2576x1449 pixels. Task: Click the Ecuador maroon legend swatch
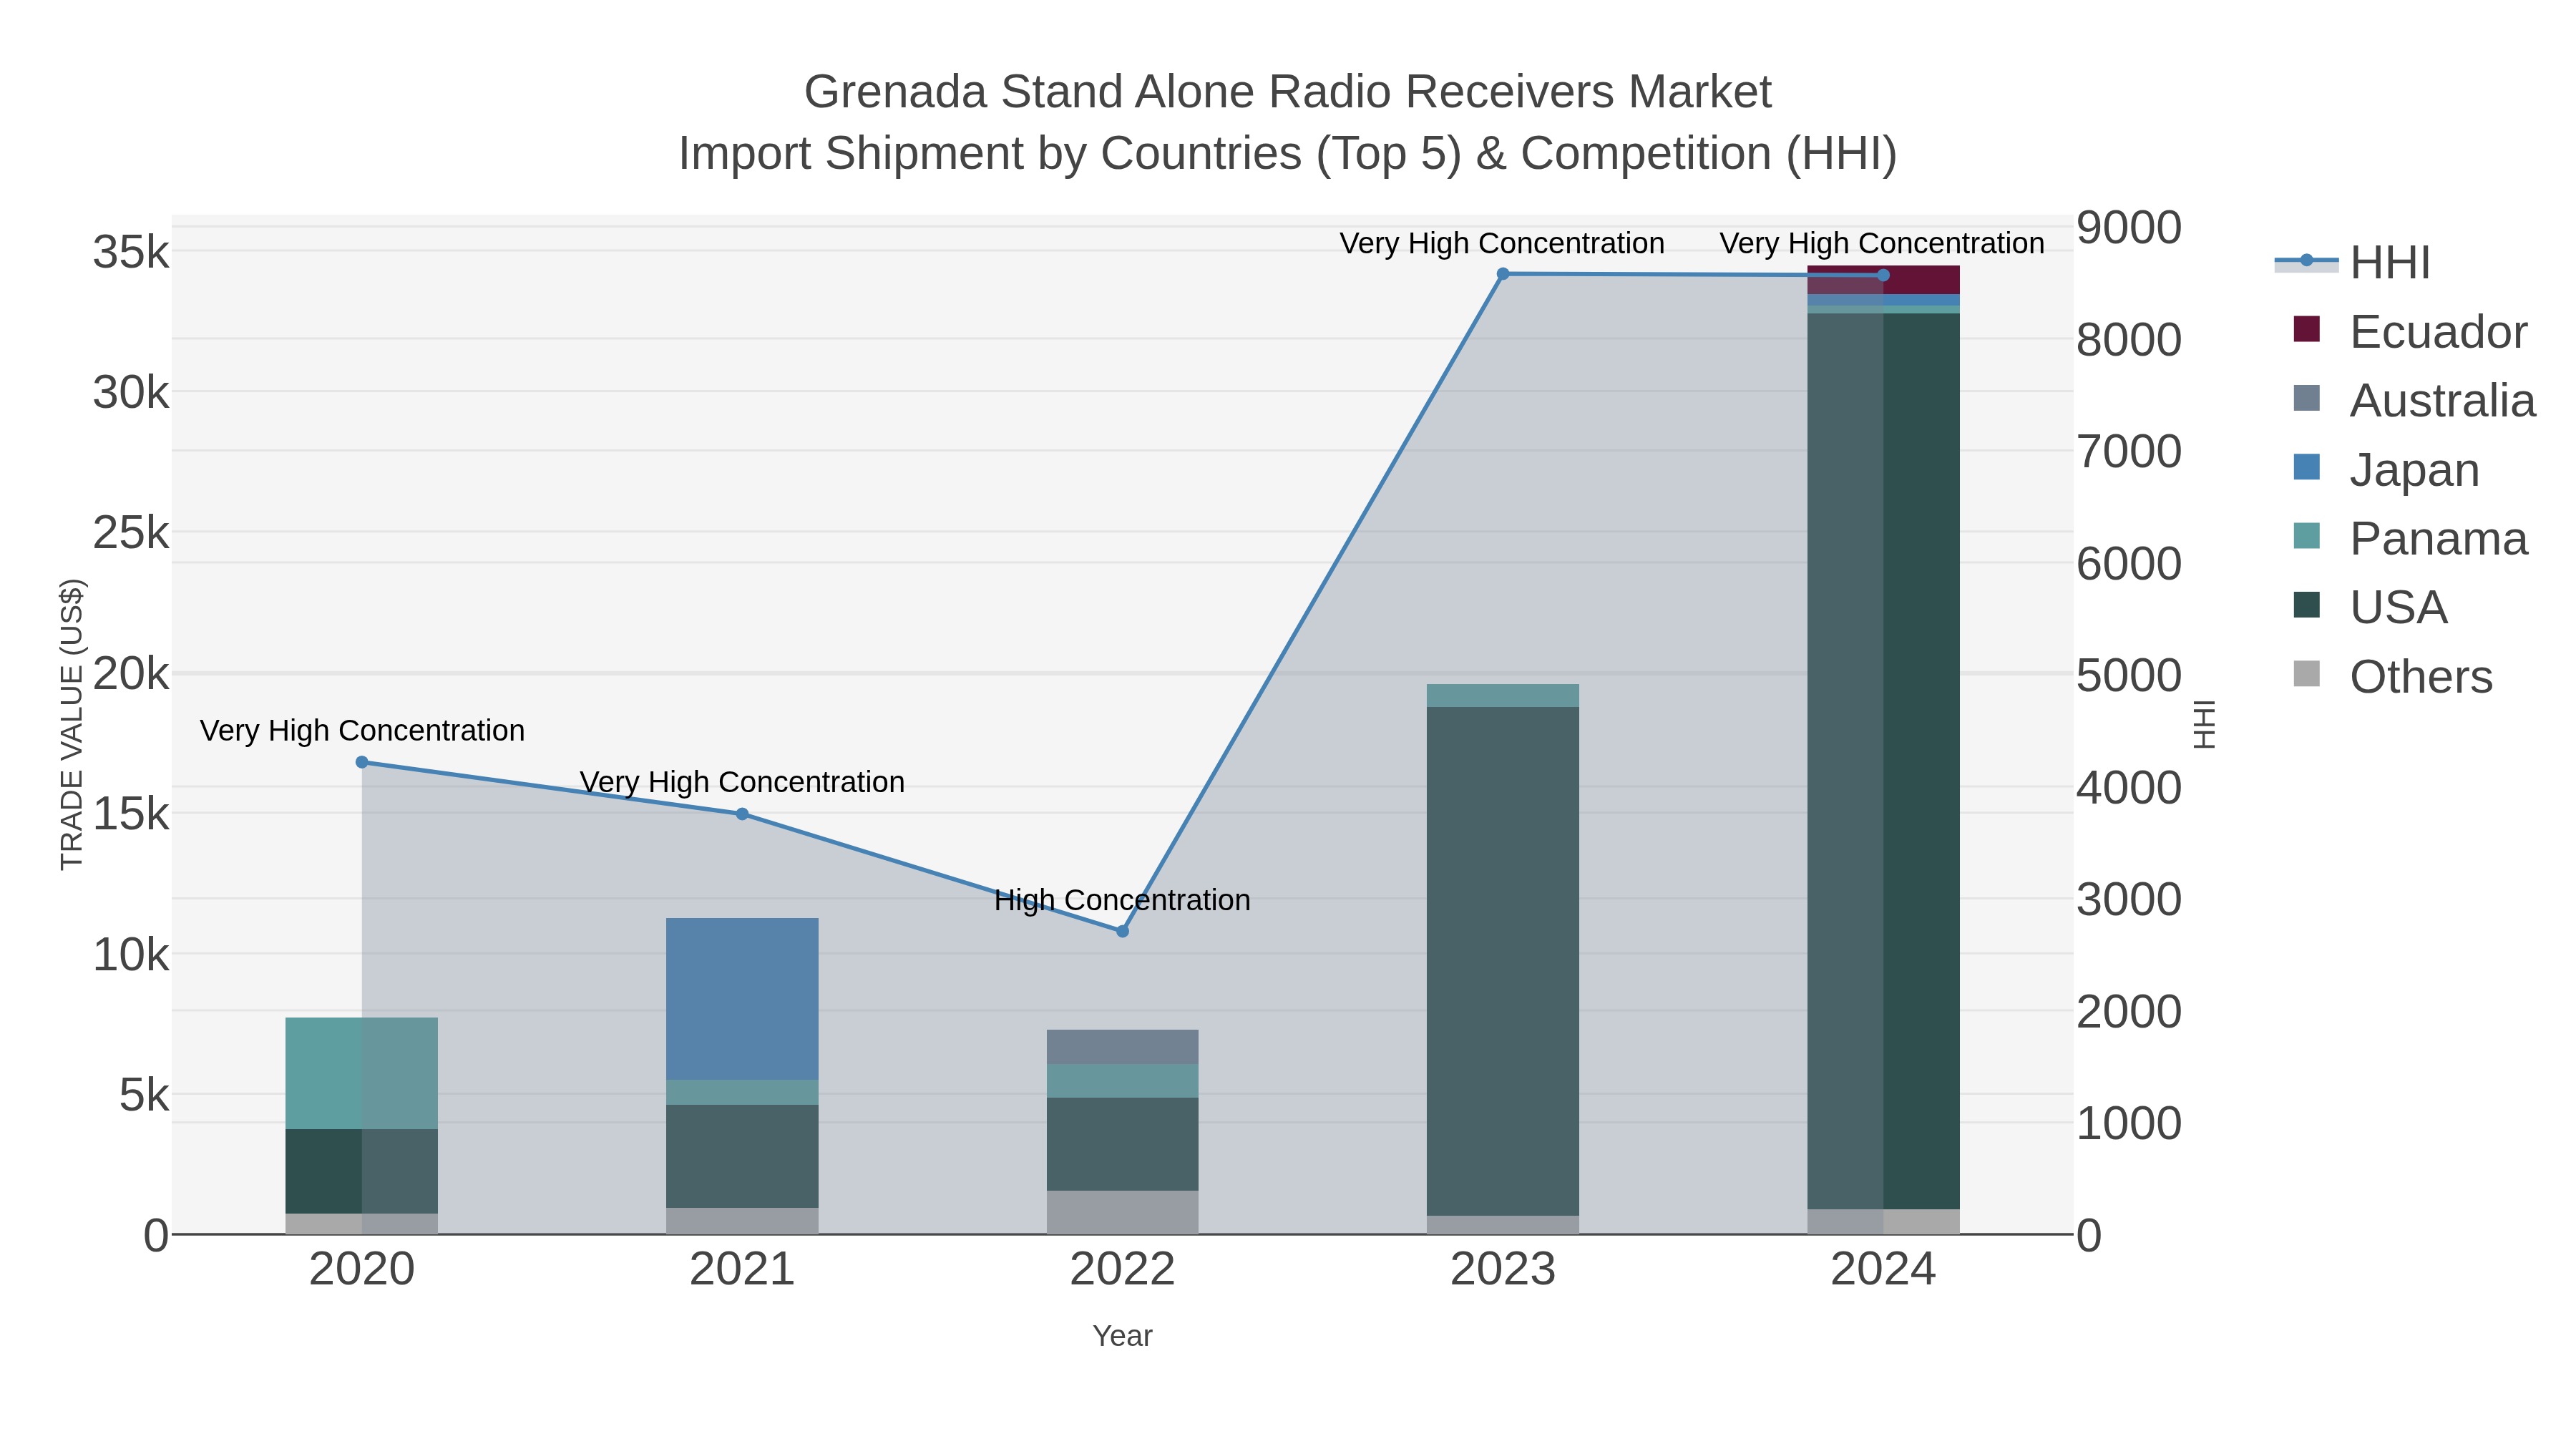pos(2306,329)
